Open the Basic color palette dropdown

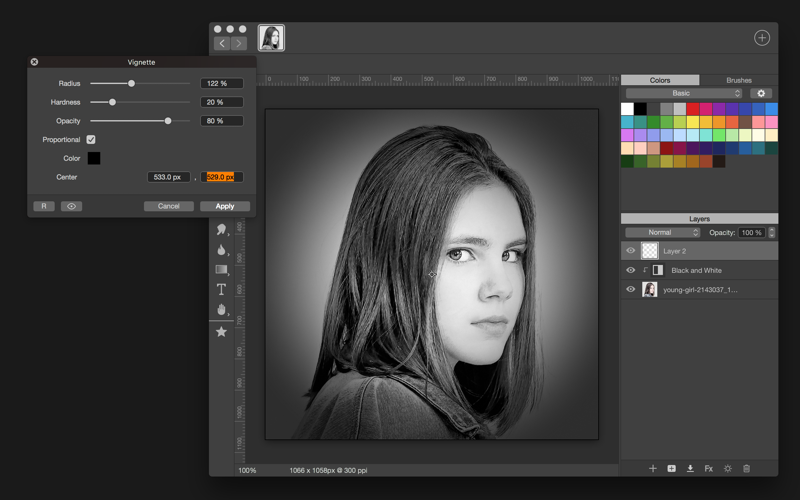[x=684, y=93]
